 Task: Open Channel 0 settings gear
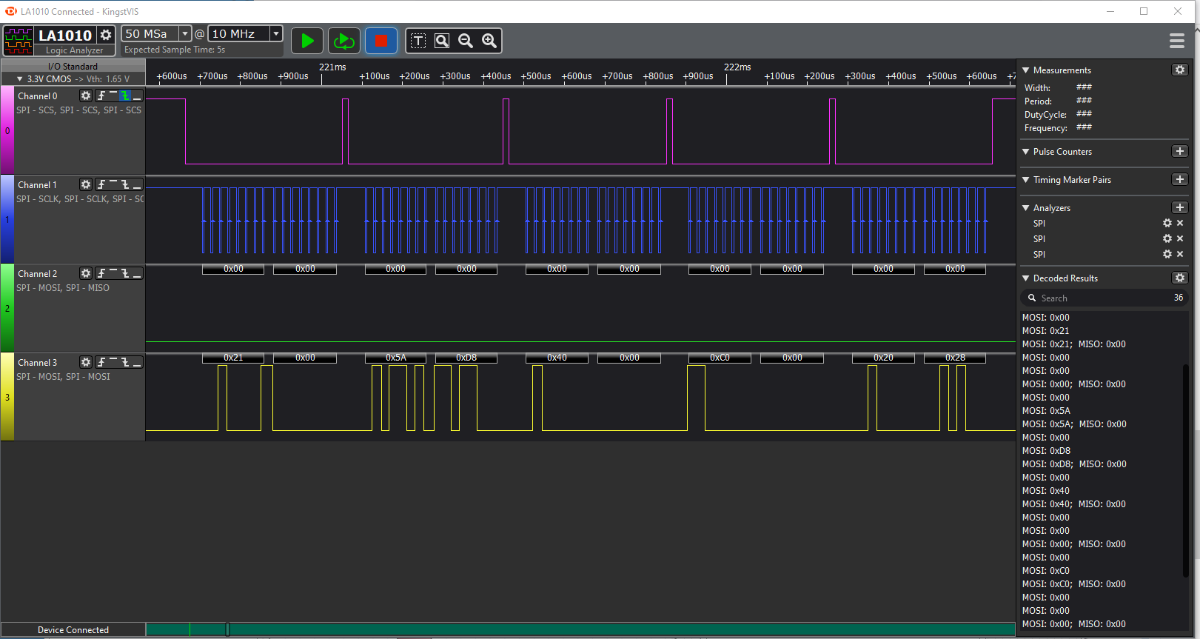pos(86,95)
